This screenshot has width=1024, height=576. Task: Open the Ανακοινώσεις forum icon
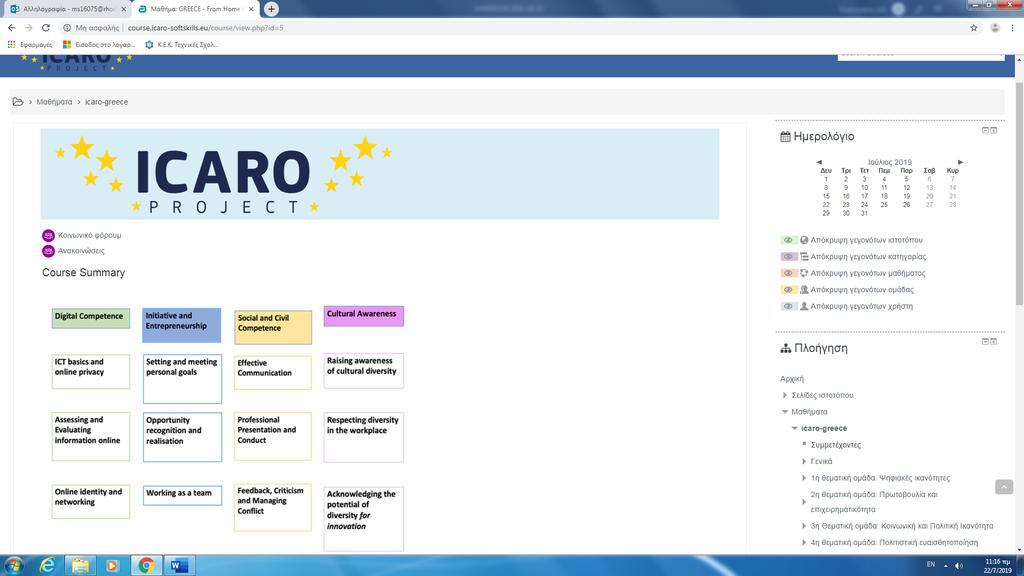[48, 251]
